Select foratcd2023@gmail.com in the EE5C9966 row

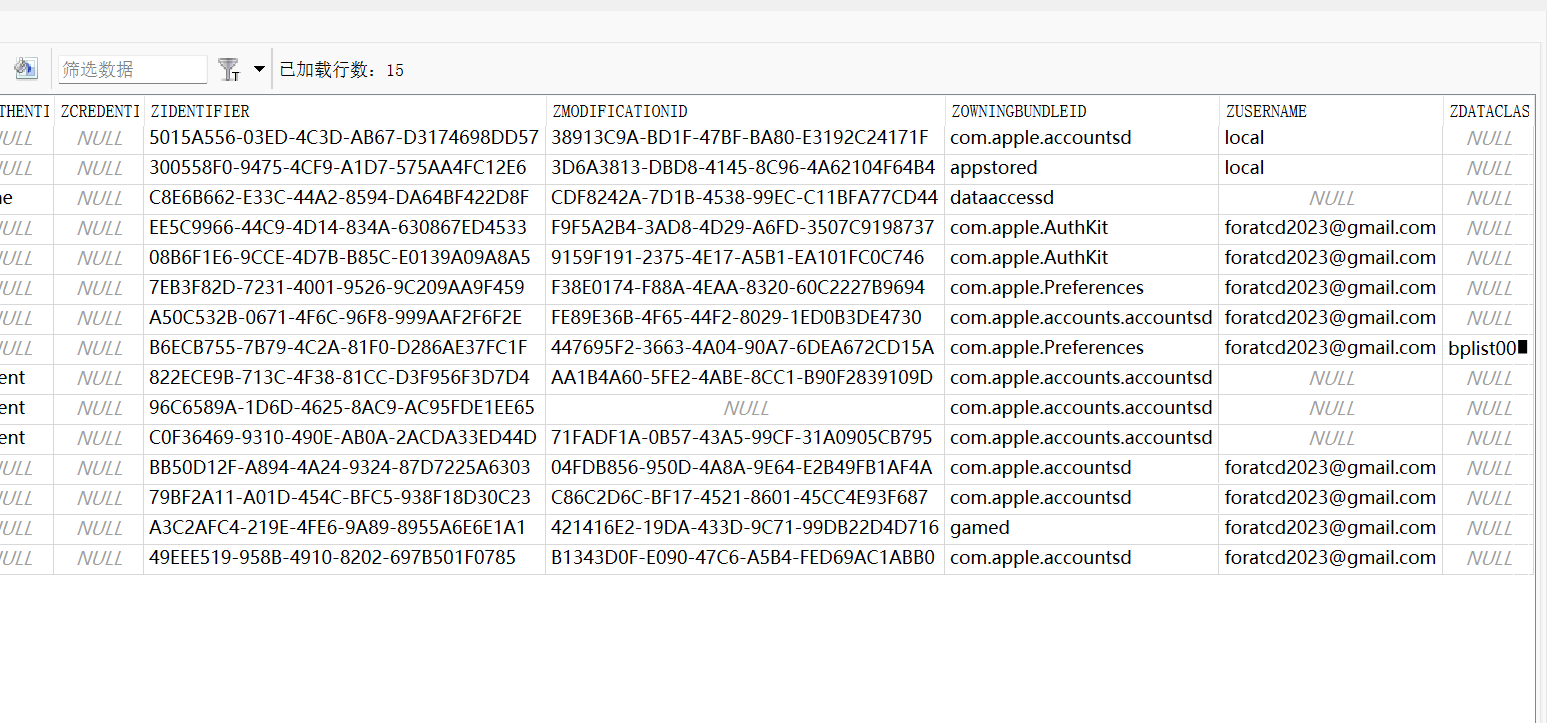click(x=1330, y=228)
